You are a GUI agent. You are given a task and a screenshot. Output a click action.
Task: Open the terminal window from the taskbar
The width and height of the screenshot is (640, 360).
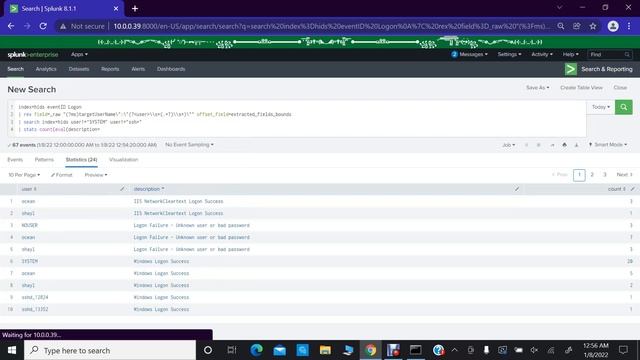(416, 350)
